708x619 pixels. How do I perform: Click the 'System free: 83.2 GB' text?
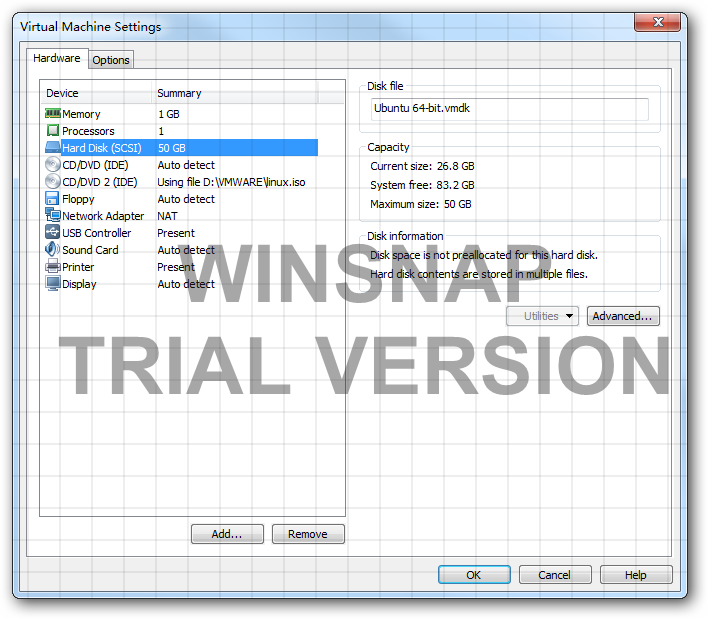(x=422, y=185)
